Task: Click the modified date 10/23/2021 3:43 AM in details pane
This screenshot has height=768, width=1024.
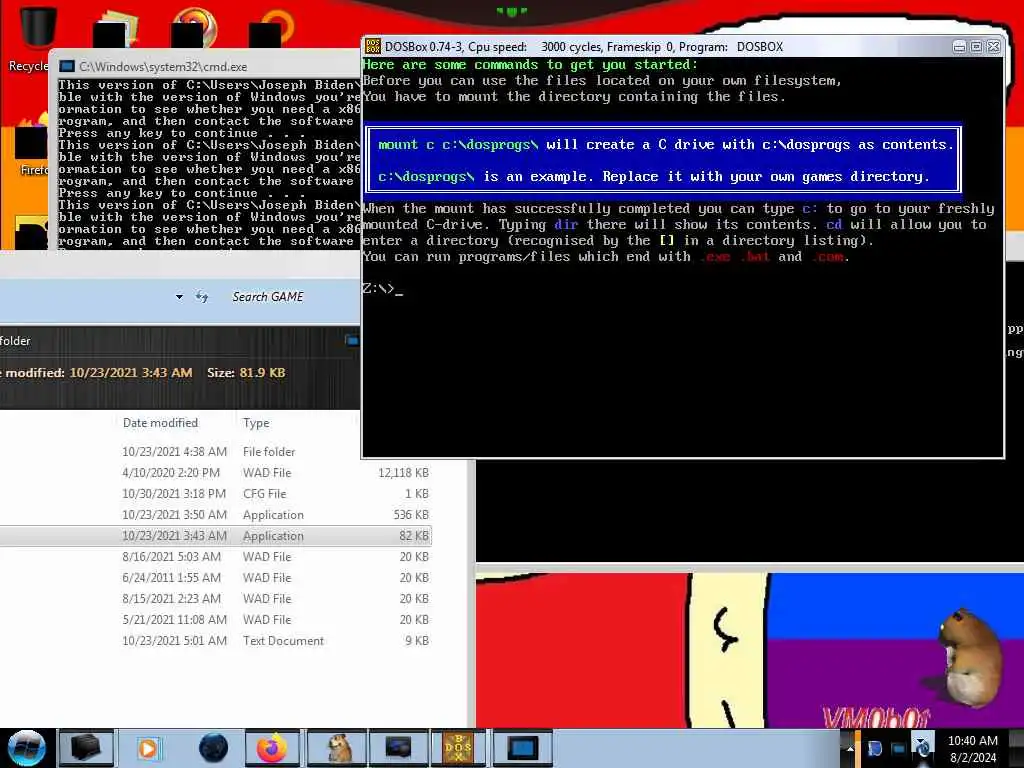Action: coord(131,373)
